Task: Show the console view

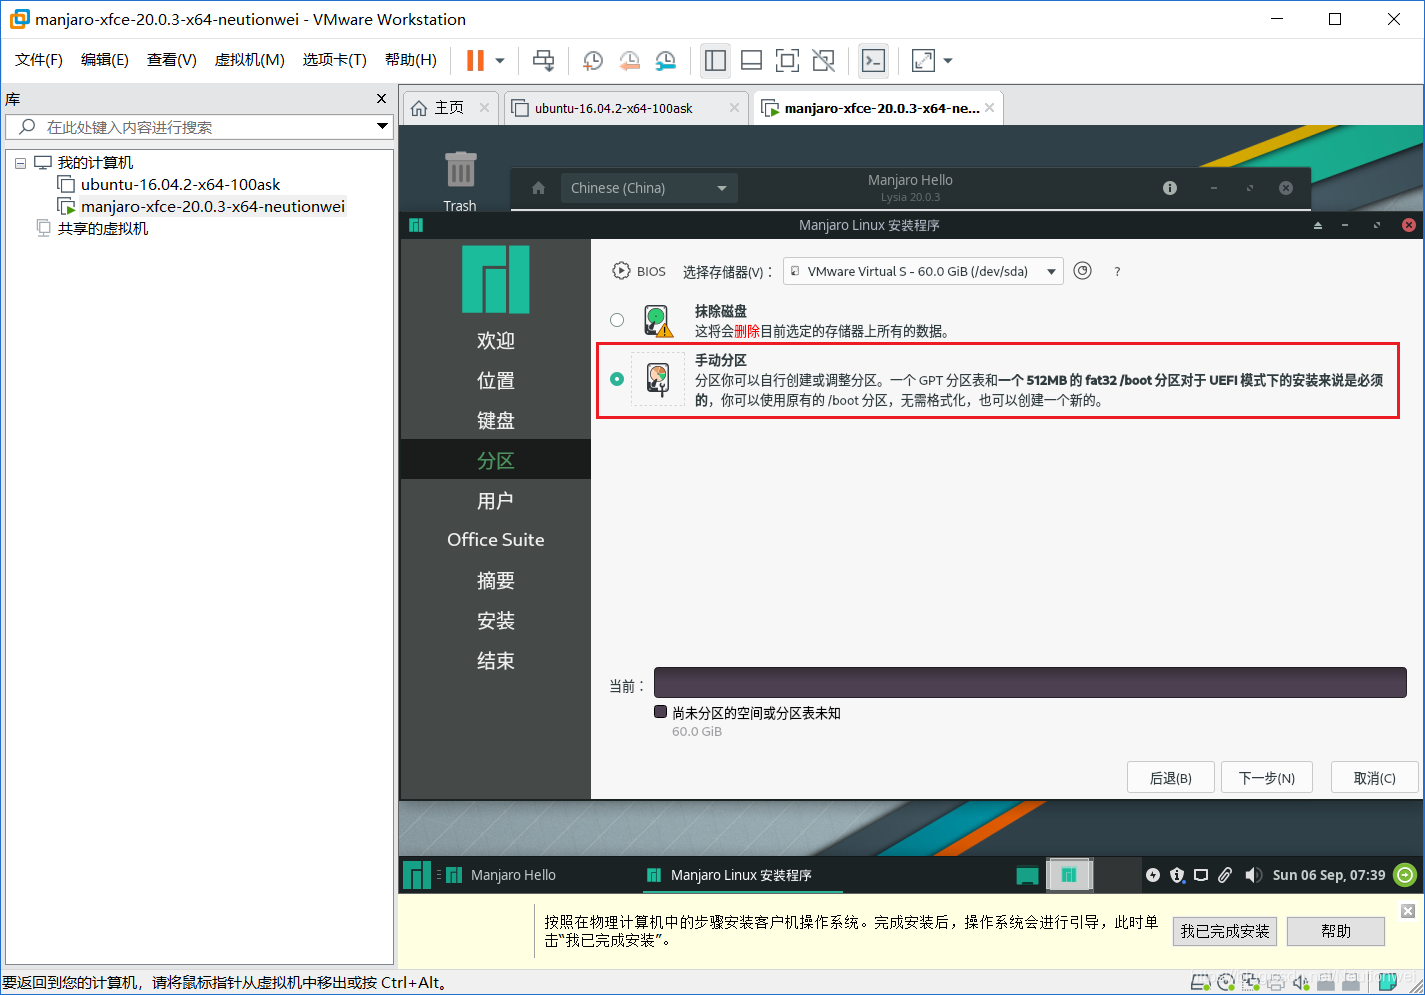Action: point(873,61)
